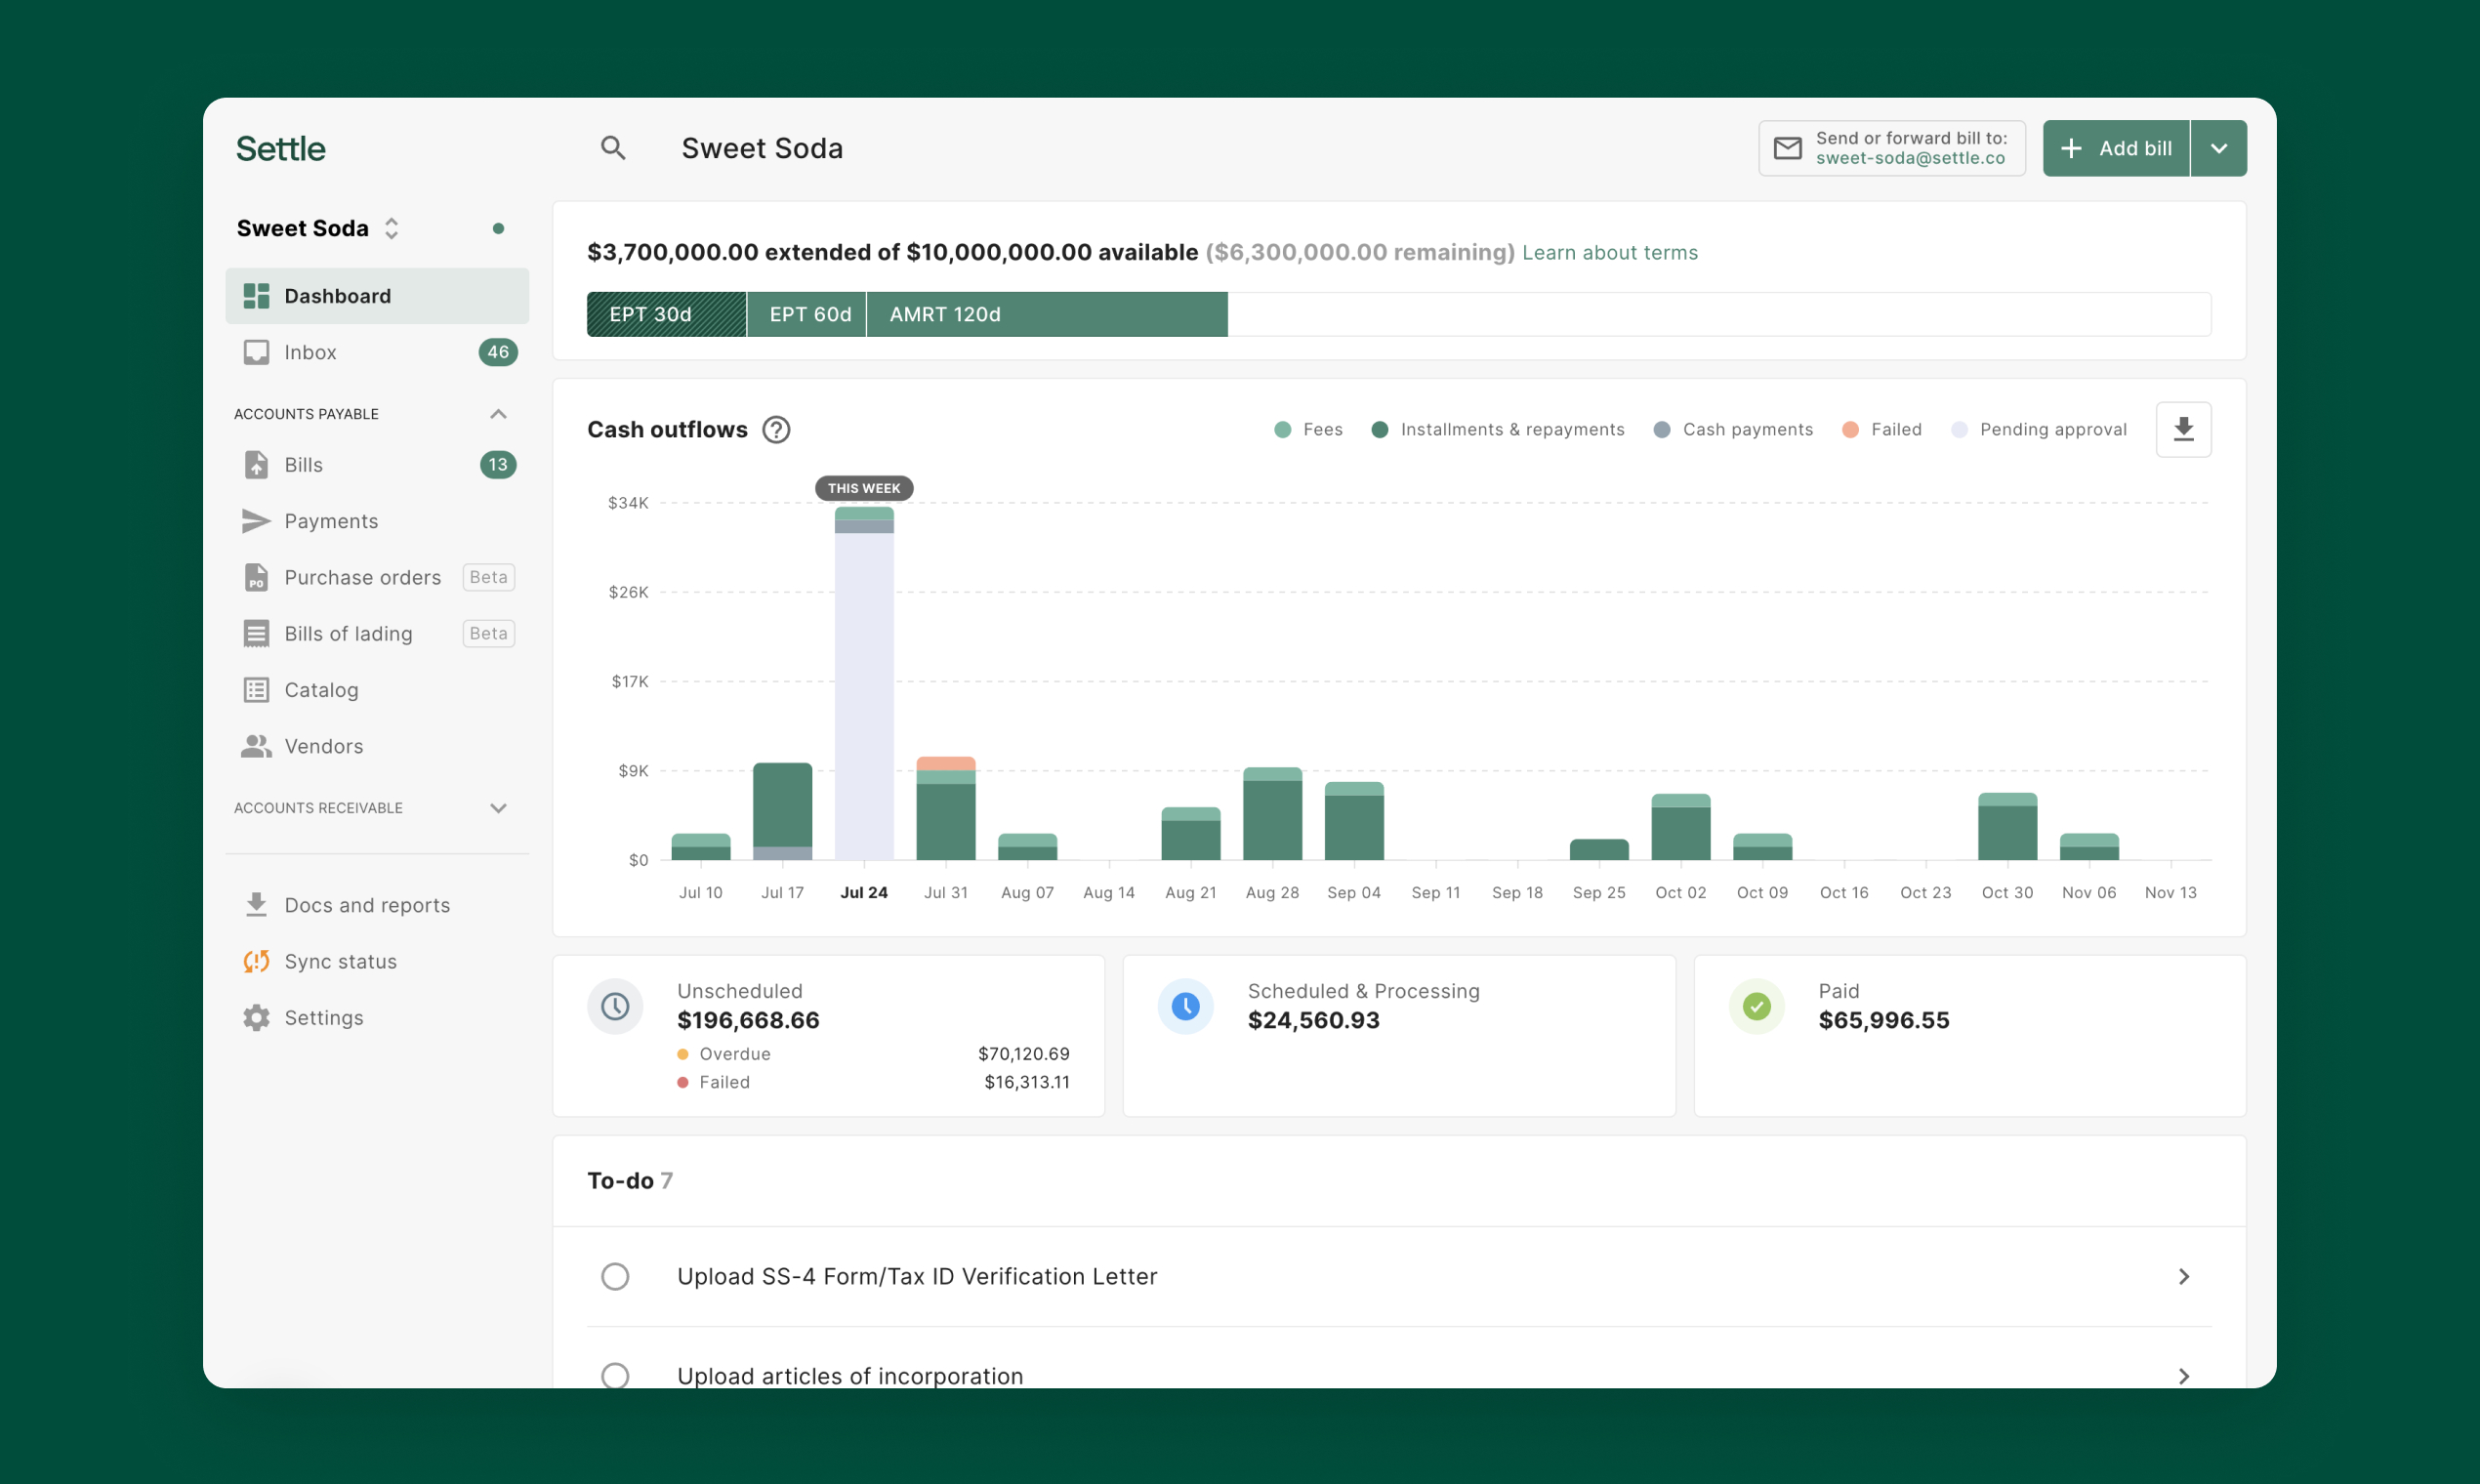
Task: Click the Bills of lading icon
Action: (256, 633)
